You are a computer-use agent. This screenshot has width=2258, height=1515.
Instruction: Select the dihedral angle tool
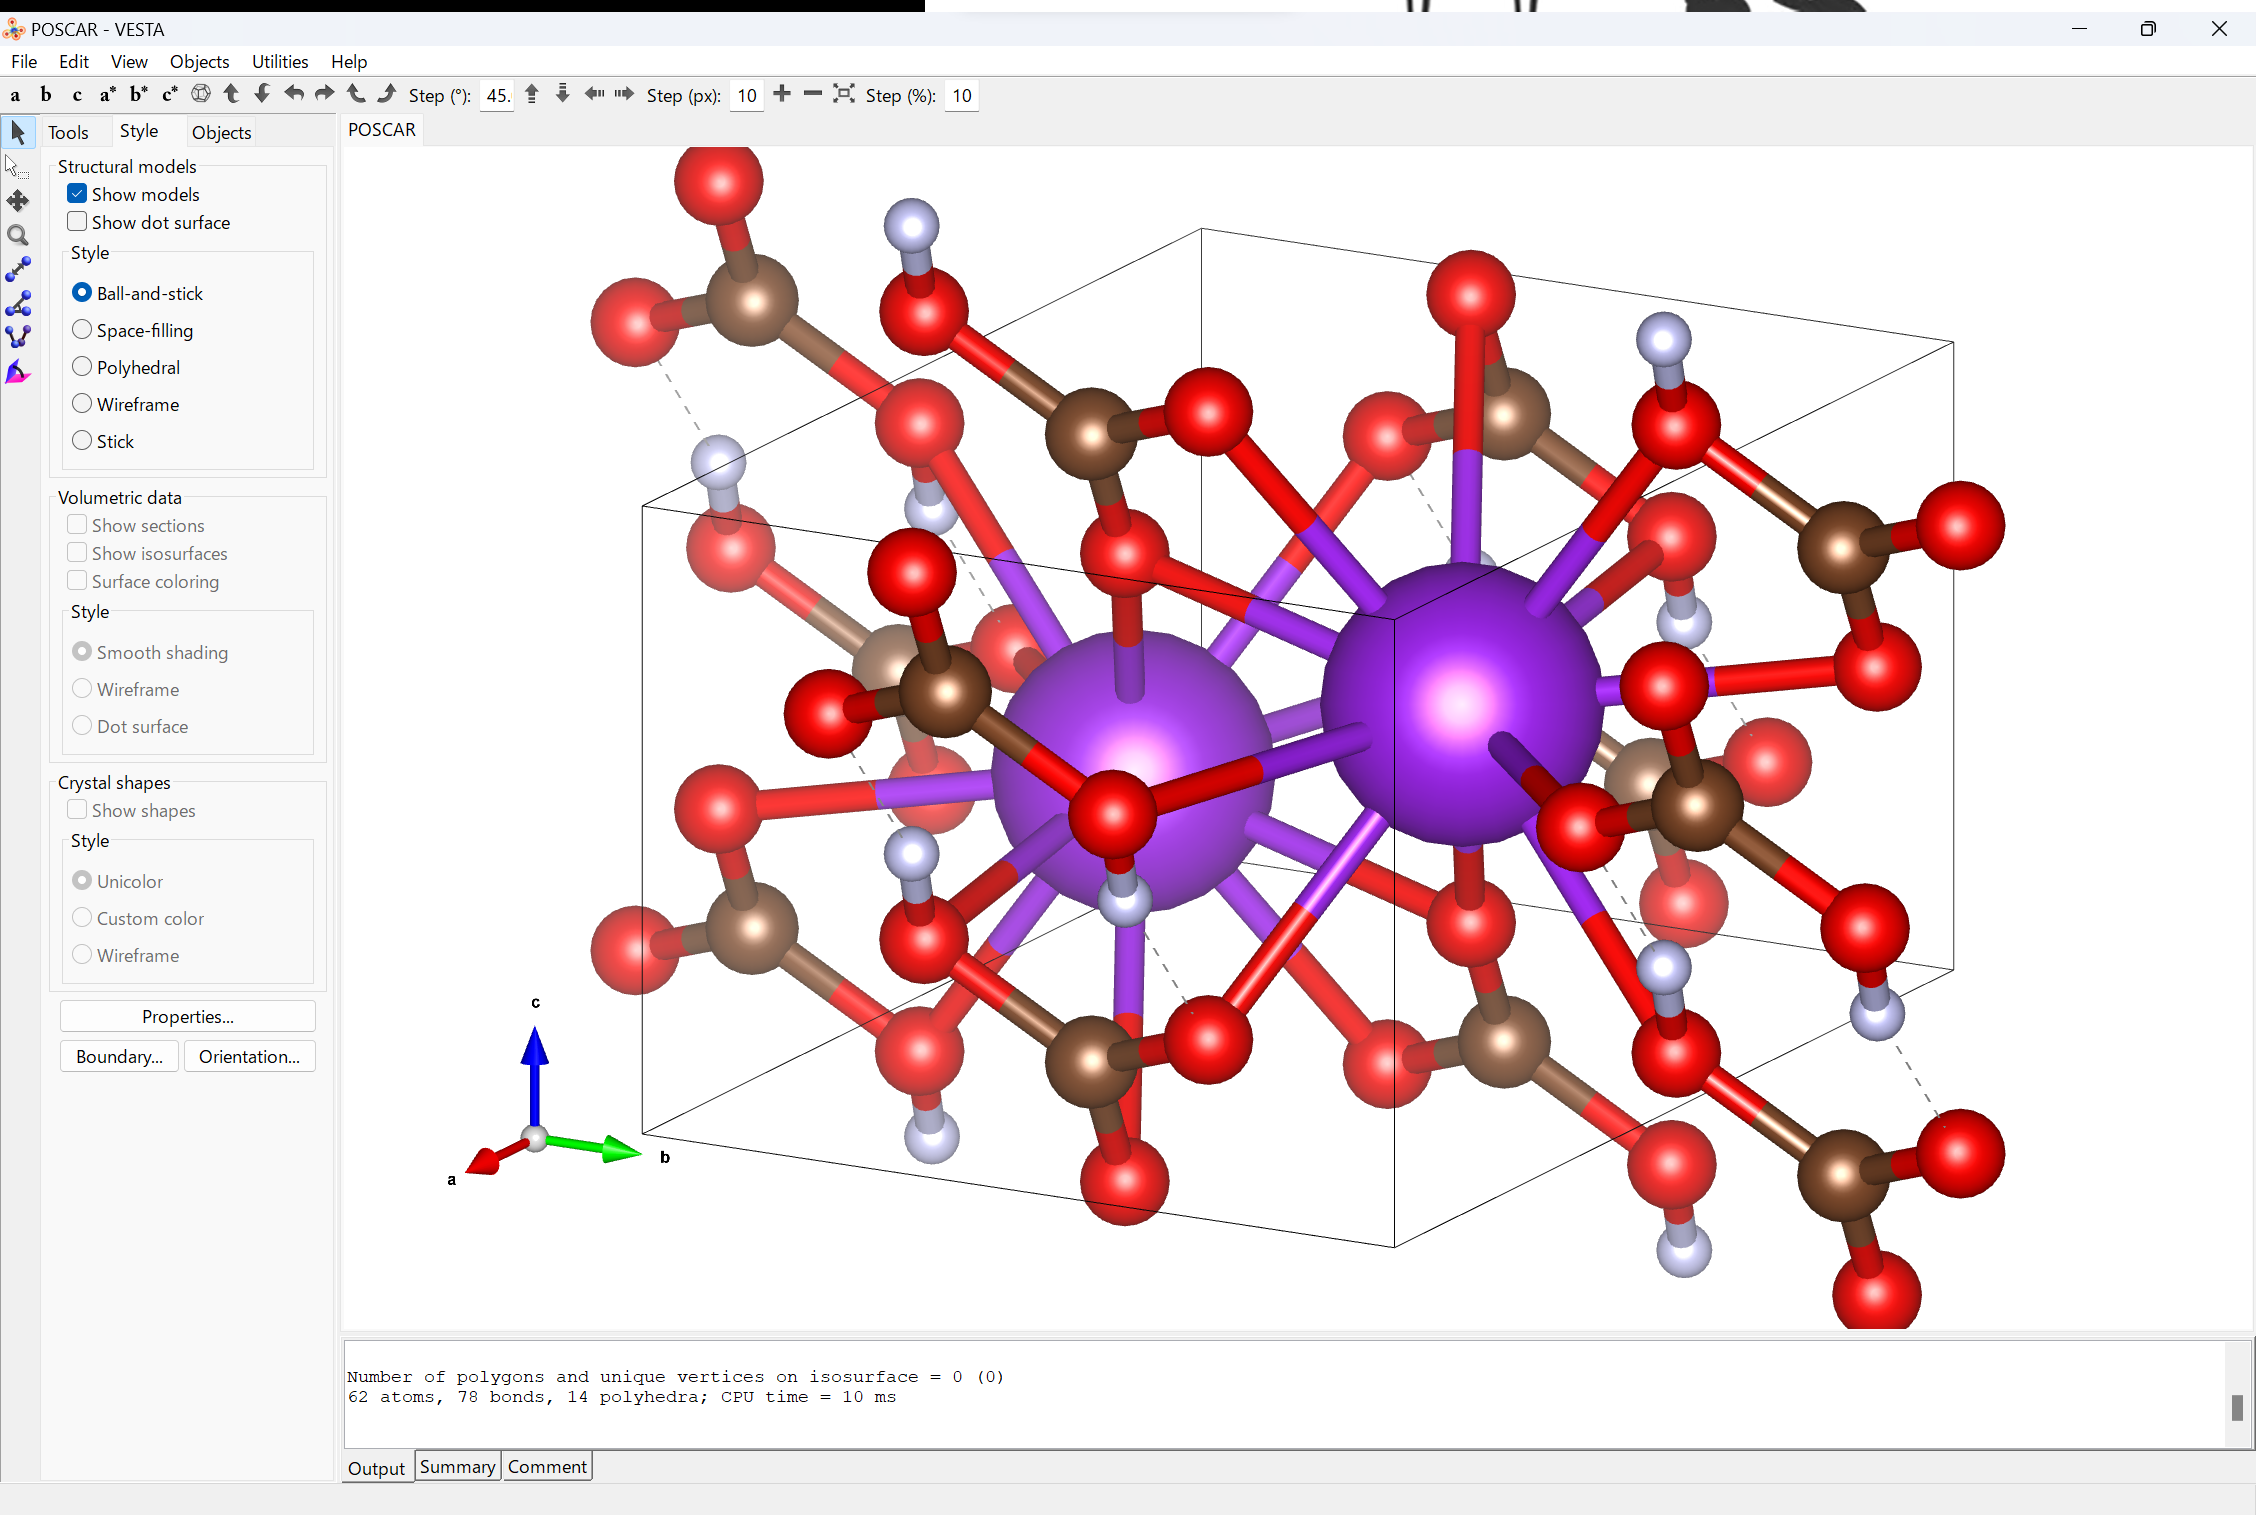(x=18, y=337)
